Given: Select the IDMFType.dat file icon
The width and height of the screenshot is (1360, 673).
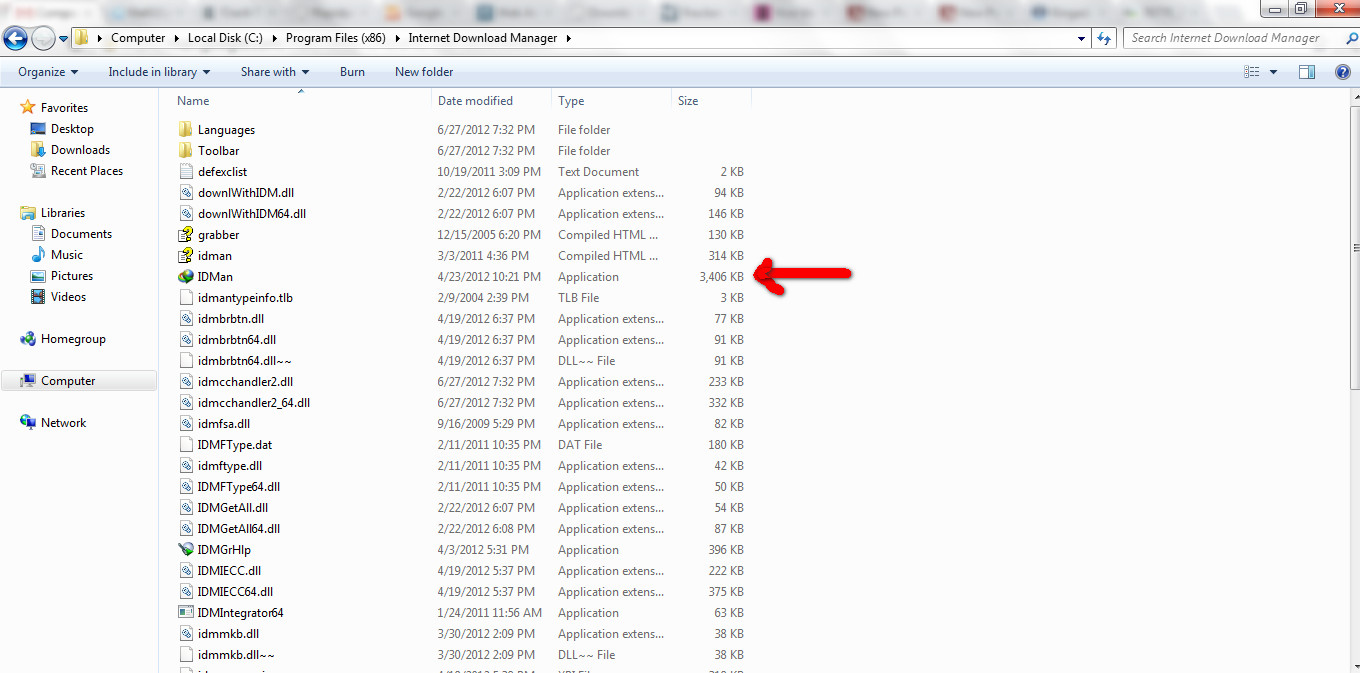Looking at the screenshot, I should [185, 445].
